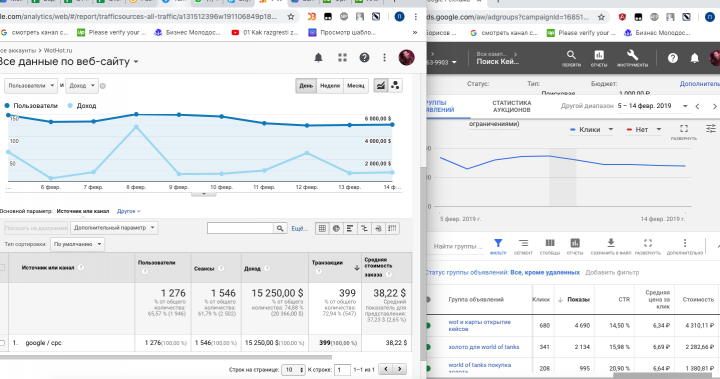
Task: Open the золото для world of tanks ad group
Action: [484, 347]
